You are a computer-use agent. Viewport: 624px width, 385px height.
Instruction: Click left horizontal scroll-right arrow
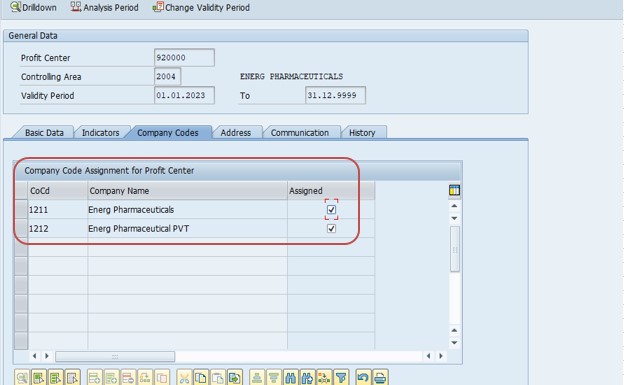click(x=47, y=356)
